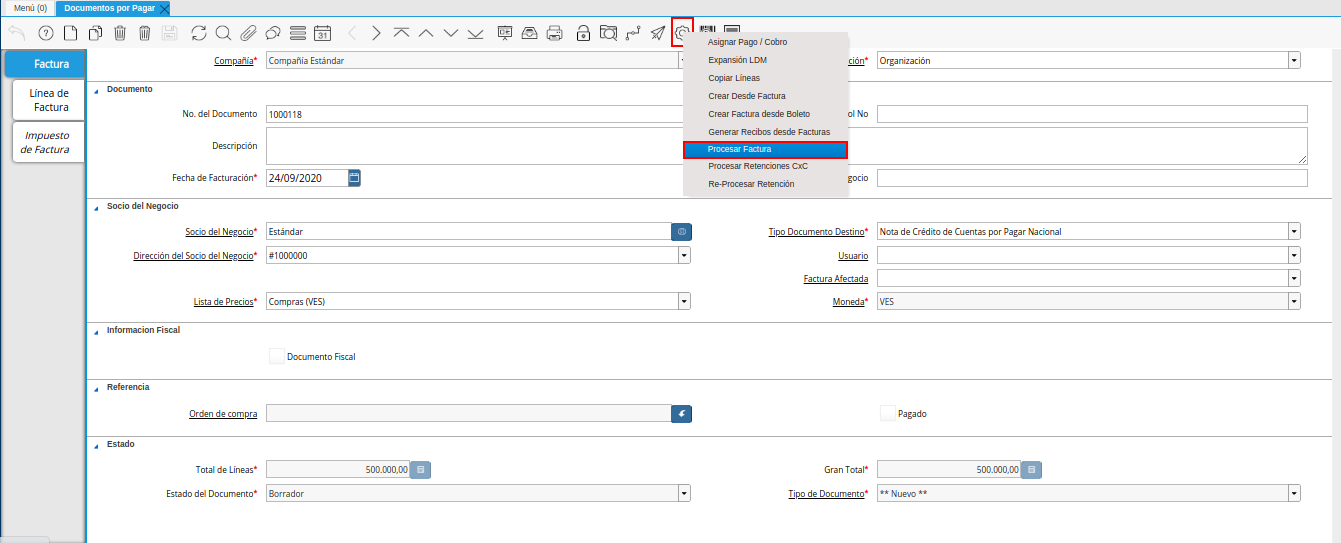The image size is (1341, 543).
Task: Click the attachment paperclip icon
Action: 248,33
